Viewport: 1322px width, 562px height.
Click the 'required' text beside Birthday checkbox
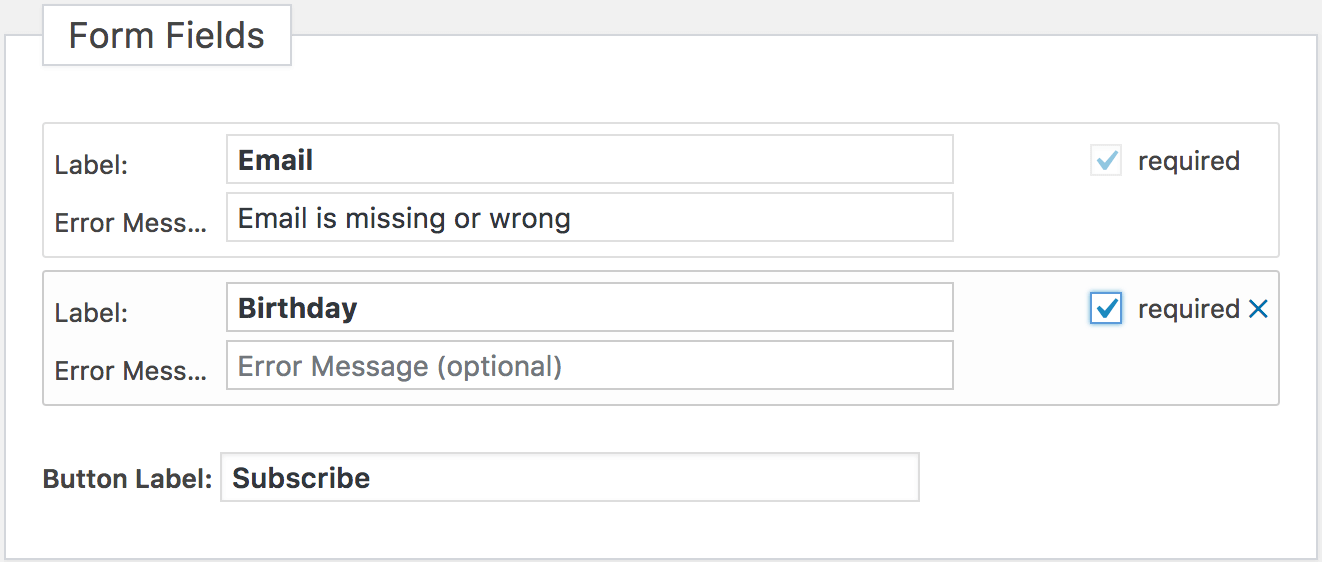tap(1189, 310)
